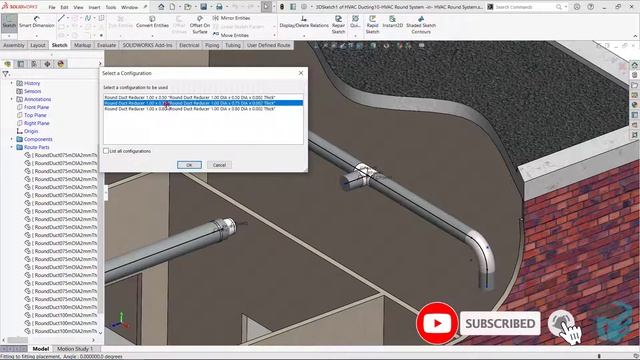The width and height of the screenshot is (640, 360).
Task: Open the Insert menu
Action: pos(94,7)
